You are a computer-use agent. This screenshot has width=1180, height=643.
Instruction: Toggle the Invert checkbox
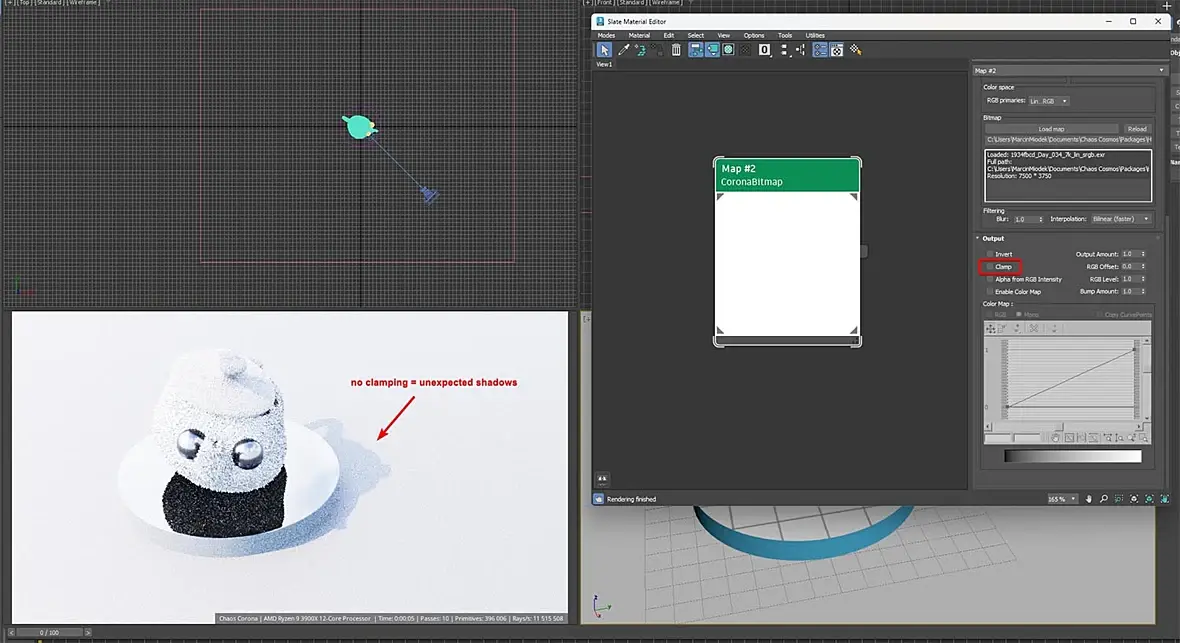(x=990, y=254)
